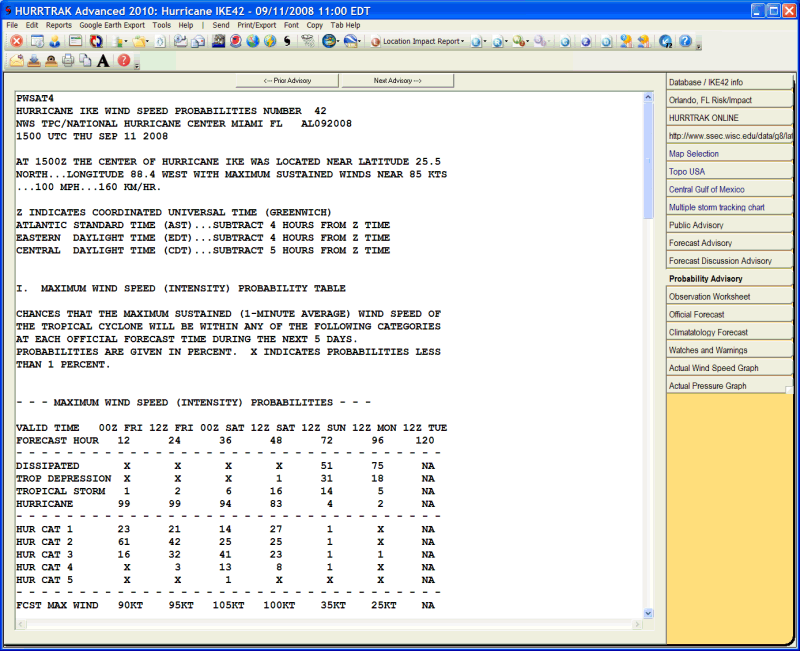Image resolution: width=800 pixels, height=651 pixels.
Task: Click the red X exit toolbar icon
Action: [x=16, y=42]
